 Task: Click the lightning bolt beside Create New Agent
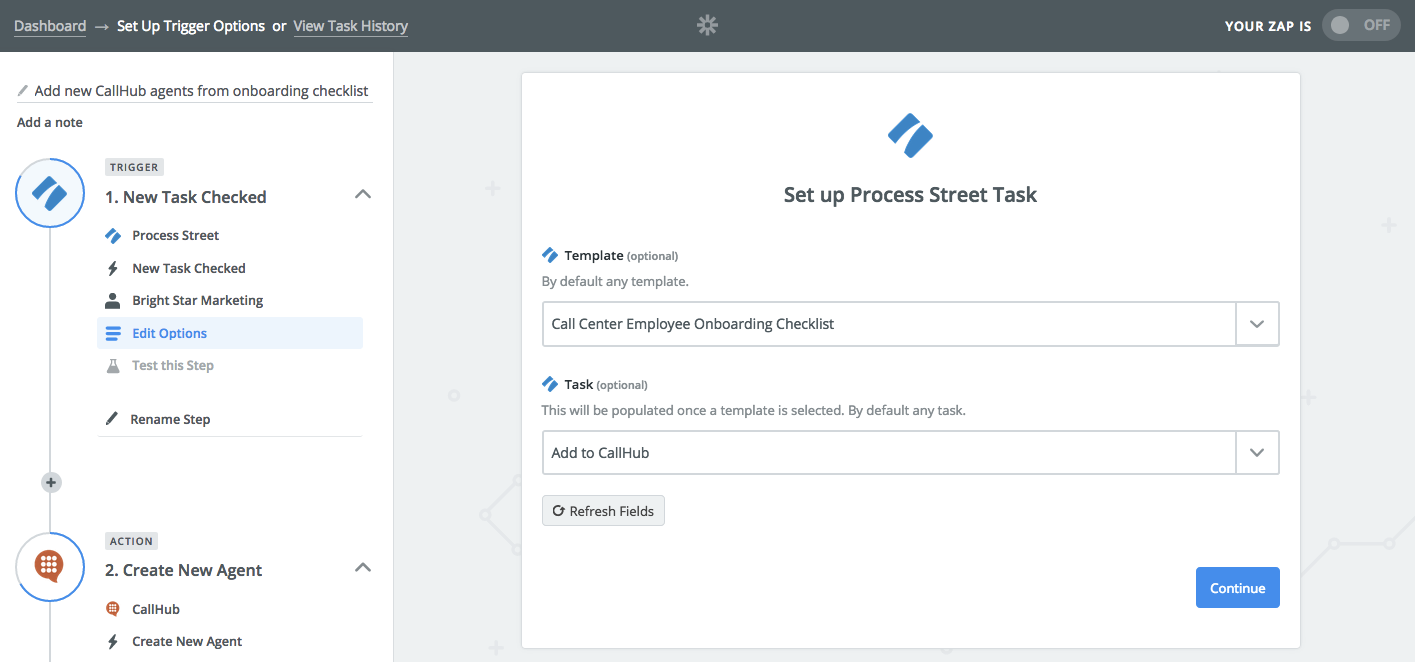pos(113,641)
